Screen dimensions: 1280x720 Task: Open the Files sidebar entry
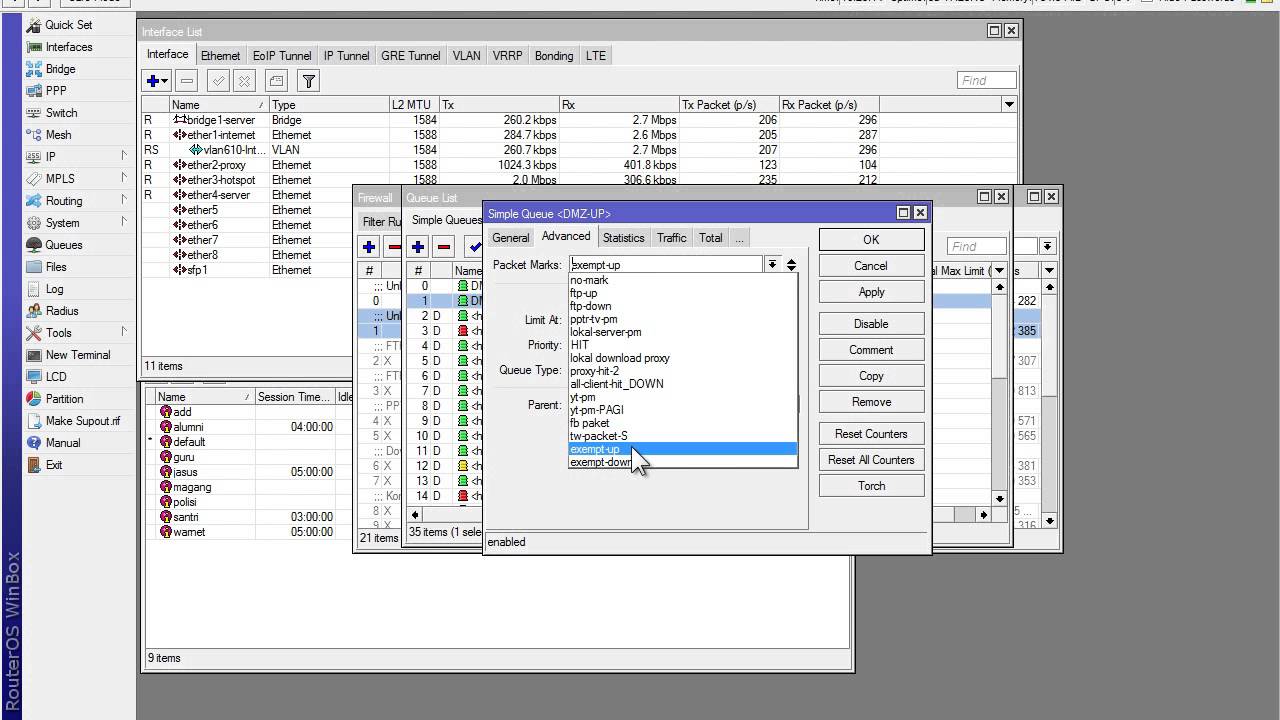56,267
